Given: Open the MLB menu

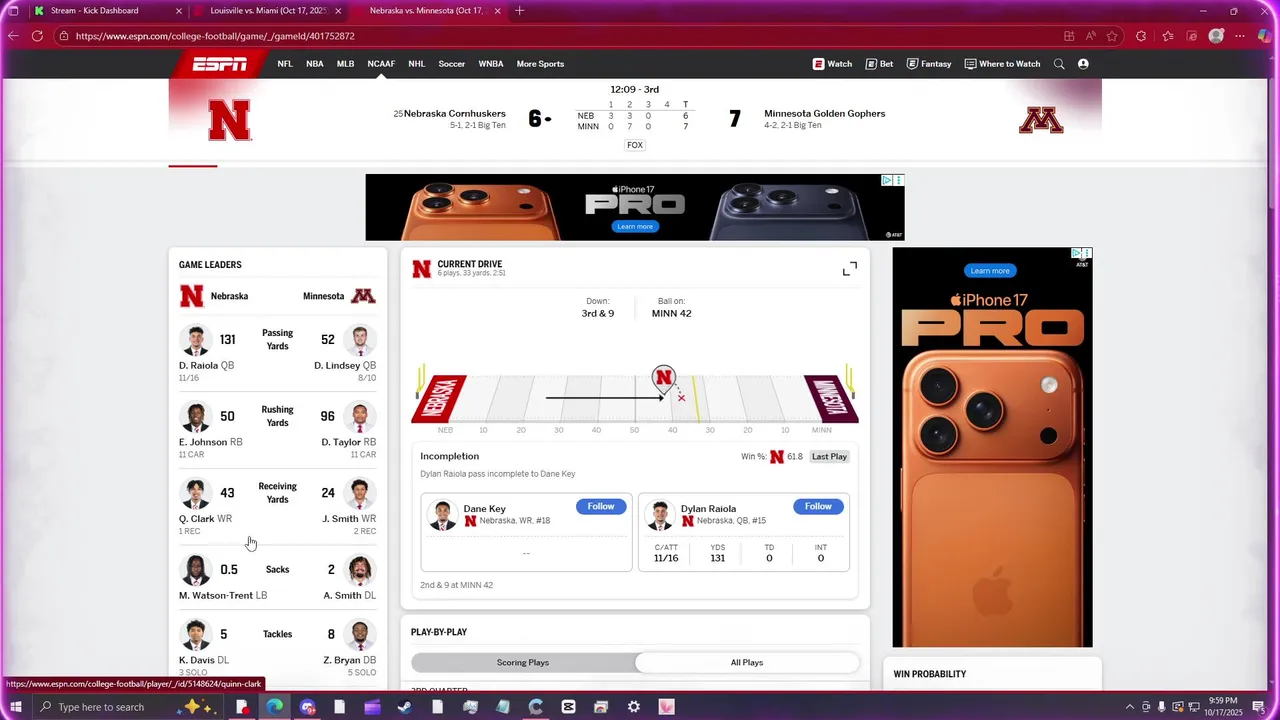Looking at the screenshot, I should coord(345,64).
